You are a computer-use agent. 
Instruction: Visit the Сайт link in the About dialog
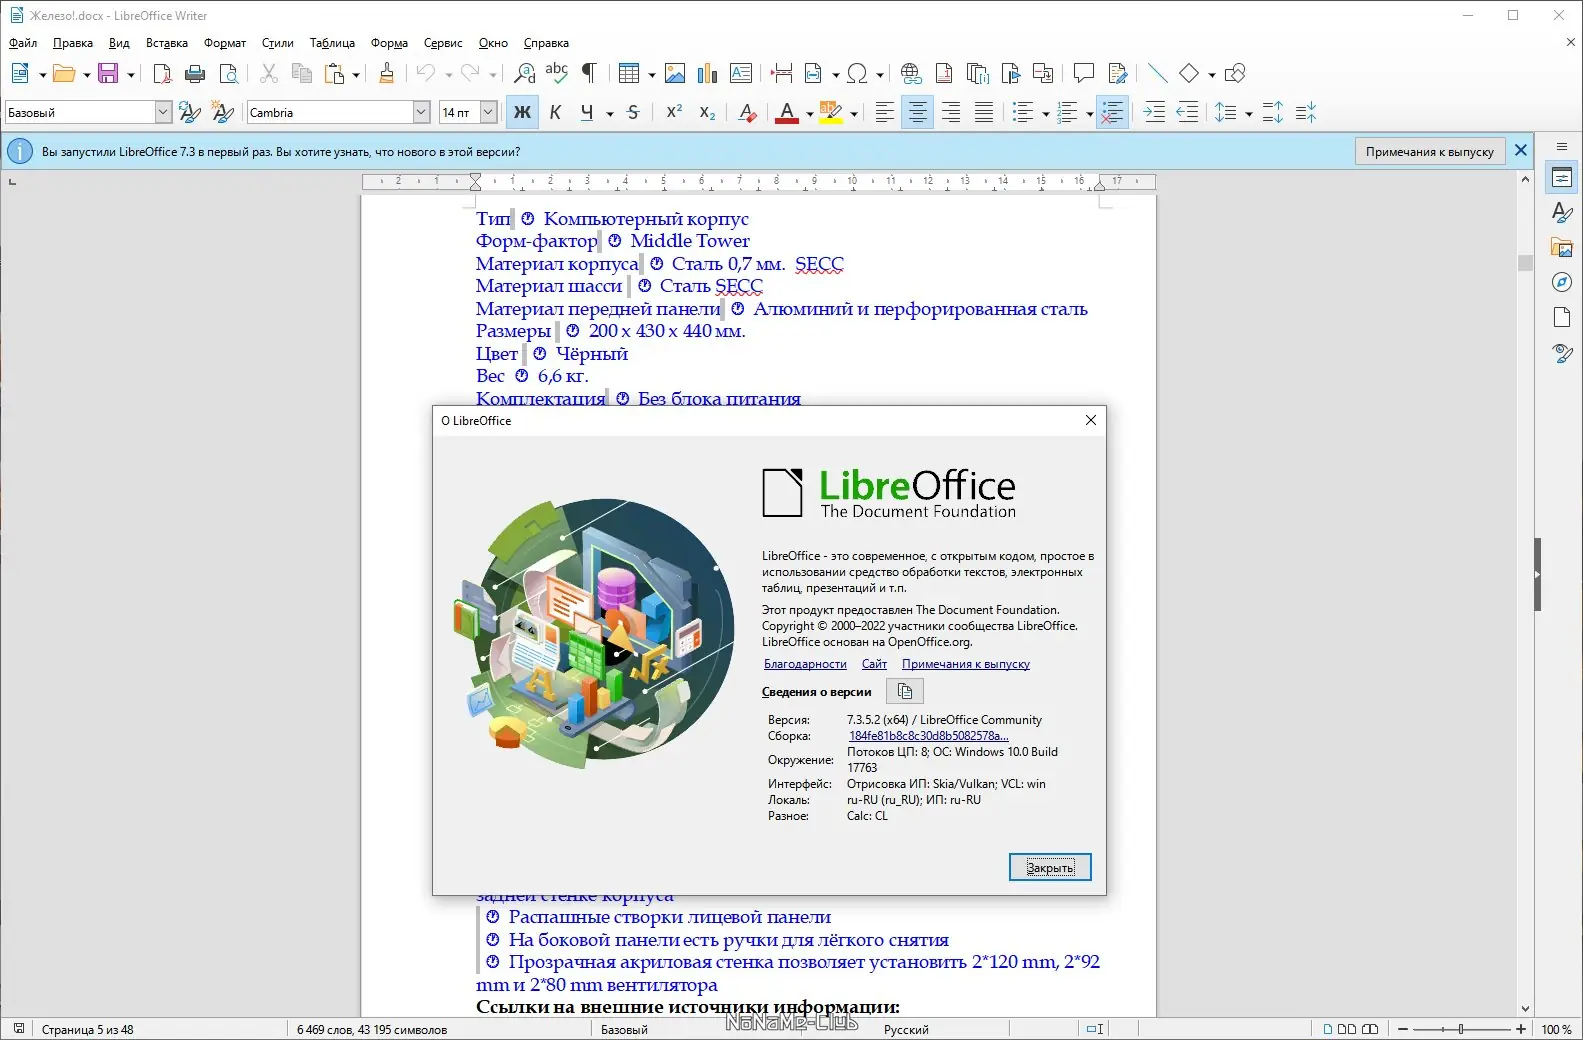tap(874, 664)
